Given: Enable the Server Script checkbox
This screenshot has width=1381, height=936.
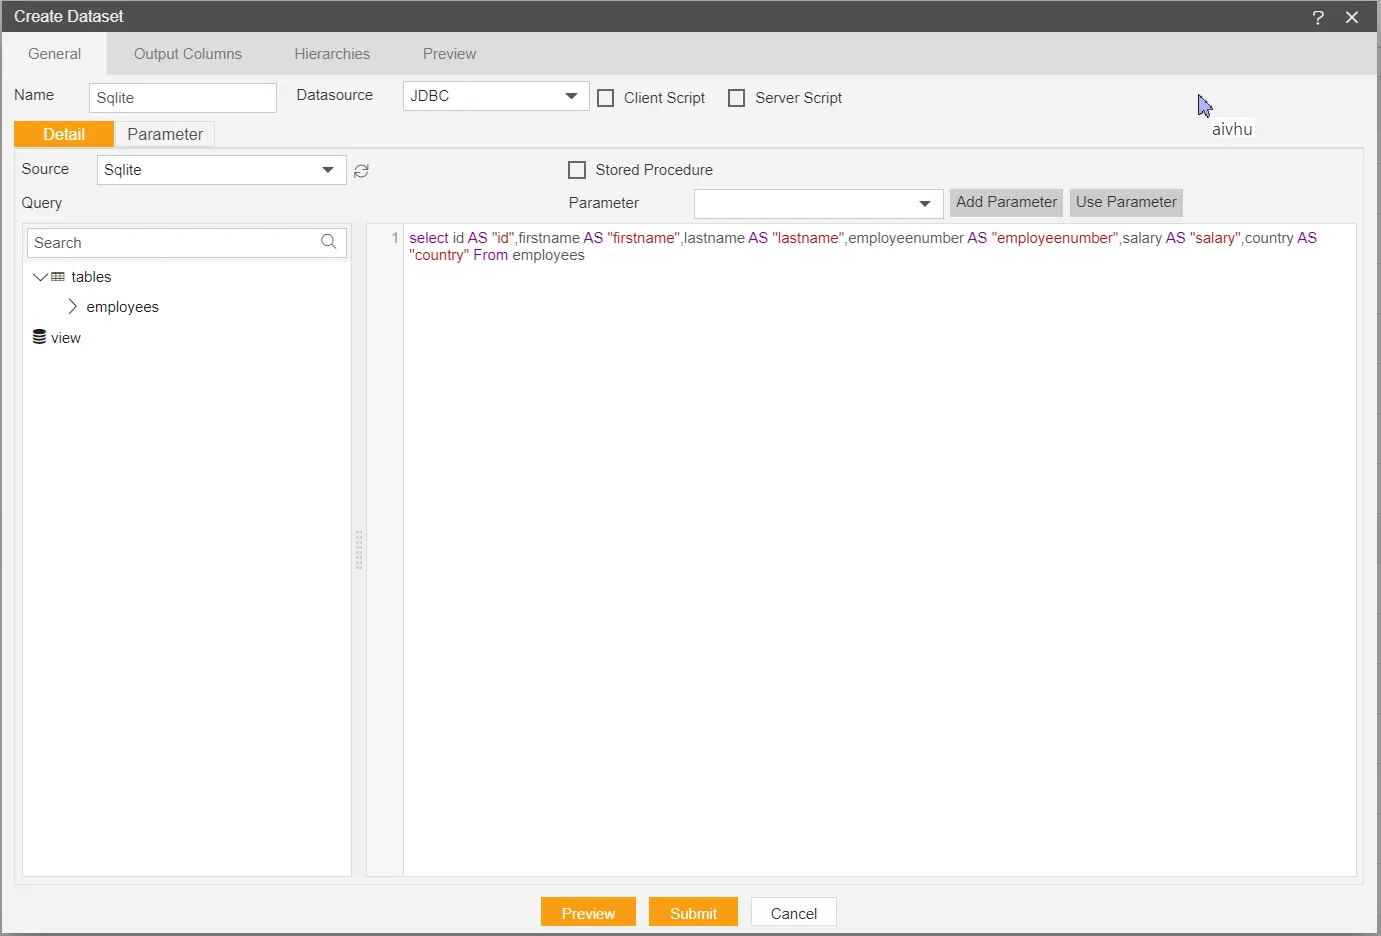Looking at the screenshot, I should 737,98.
